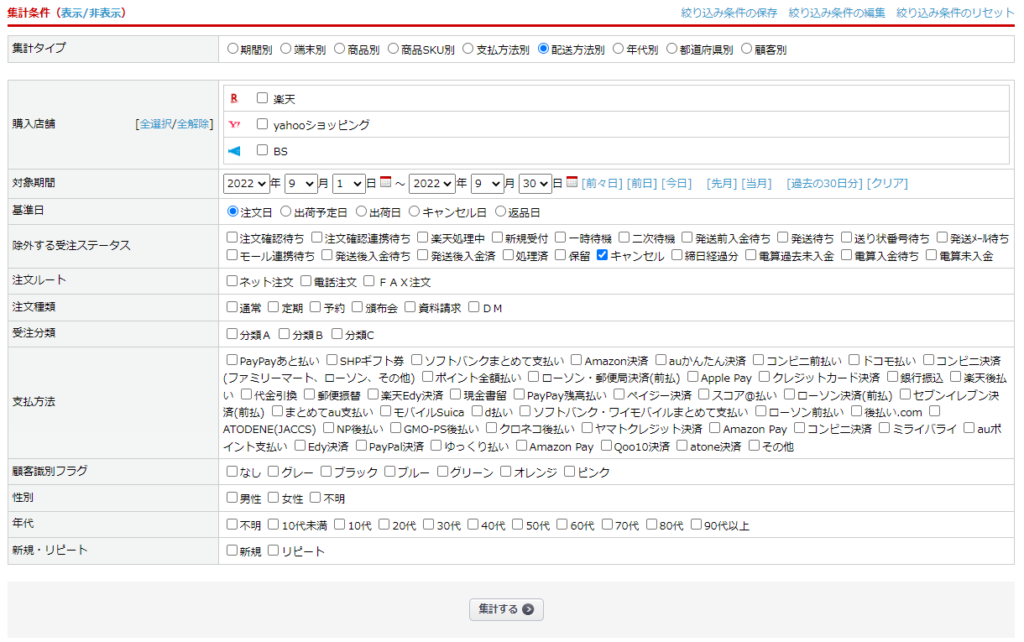Image resolution: width=1024 pixels, height=642 pixels.
Task: Click the Rakuten store logo icon
Action: 234,98
